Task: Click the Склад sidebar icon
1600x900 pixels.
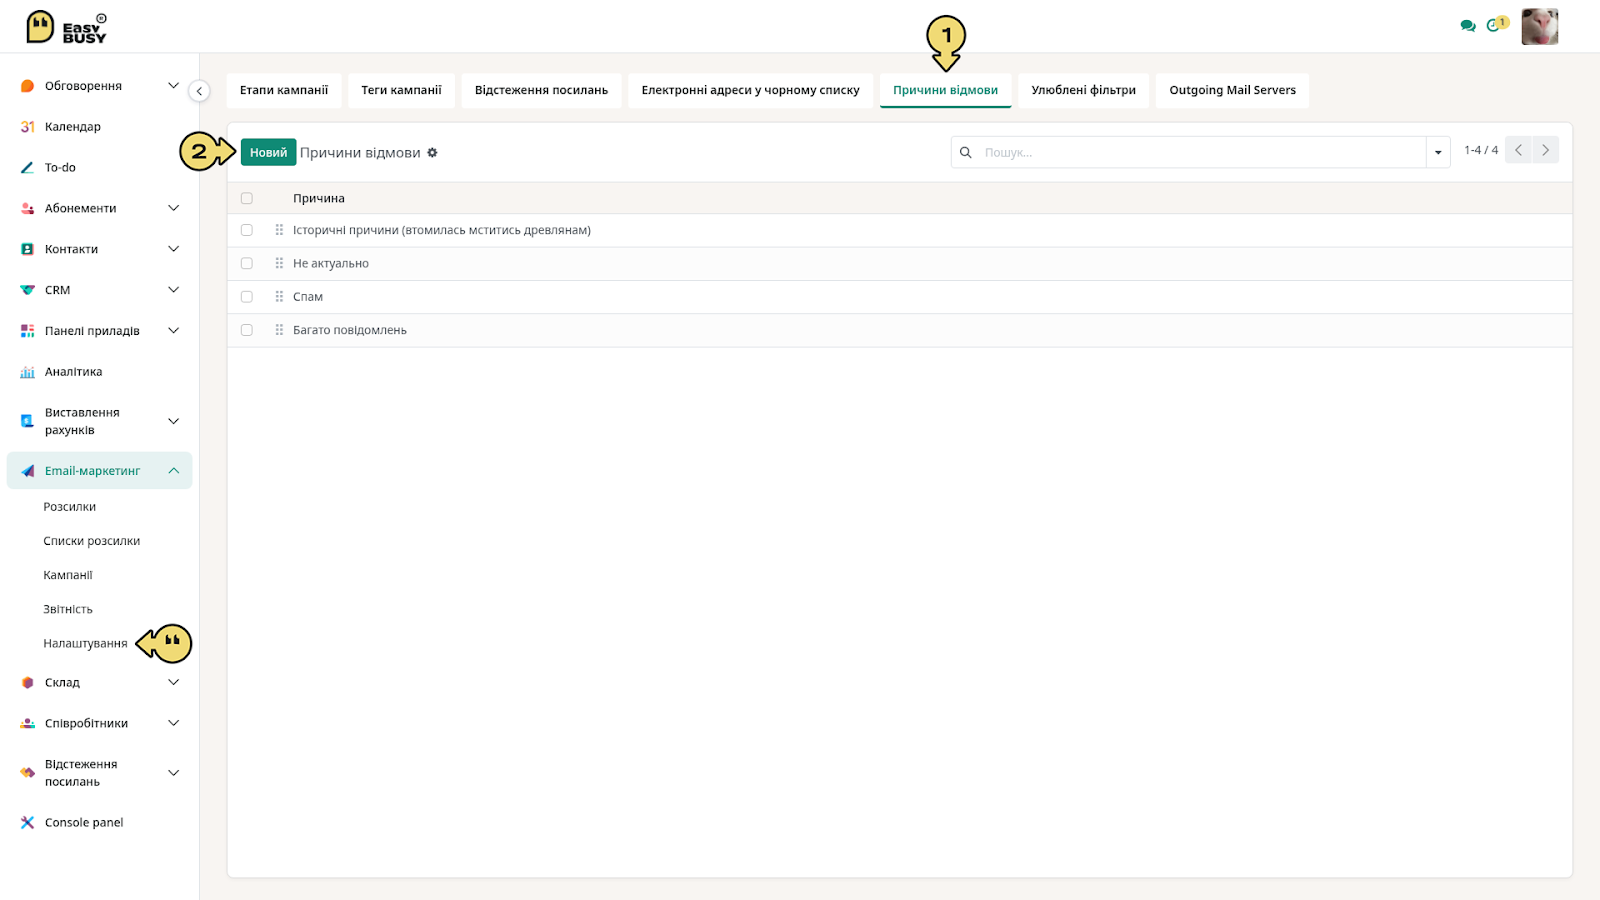Action: pyautogui.click(x=27, y=683)
